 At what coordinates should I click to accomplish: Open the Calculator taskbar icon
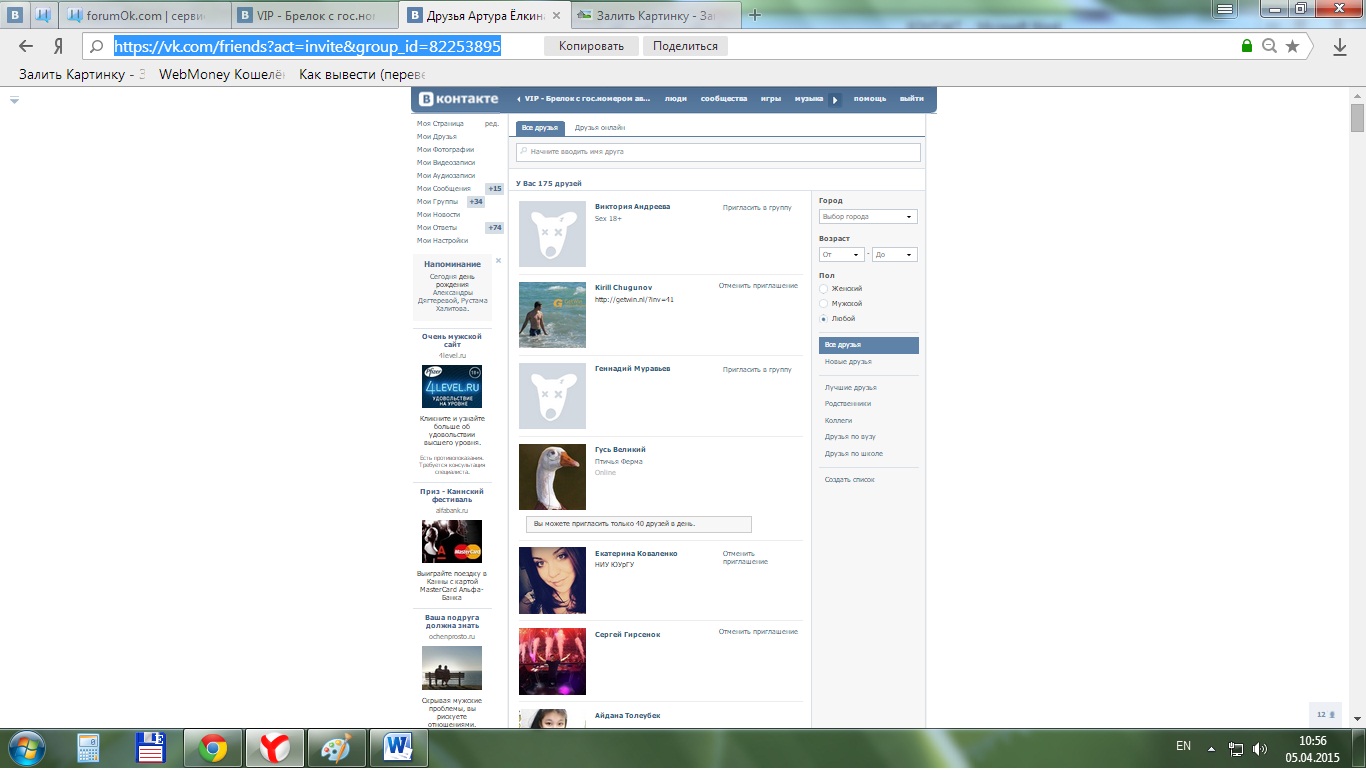[x=88, y=748]
